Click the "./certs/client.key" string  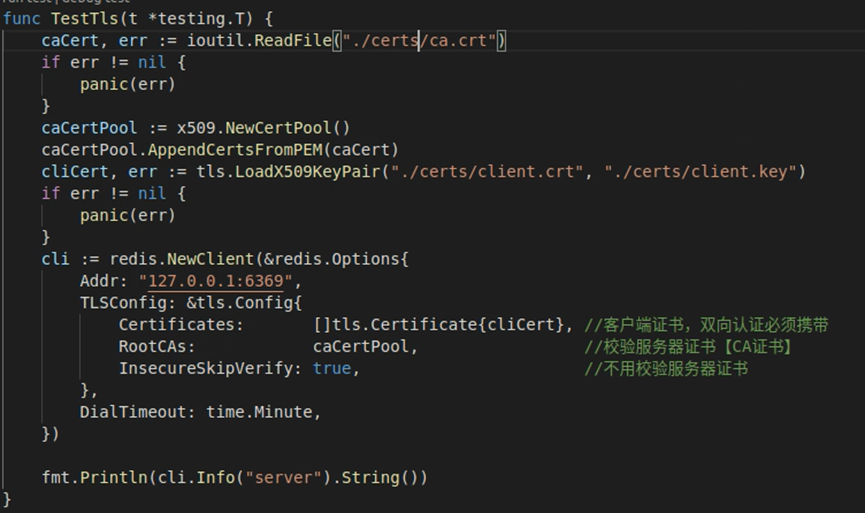(700, 172)
